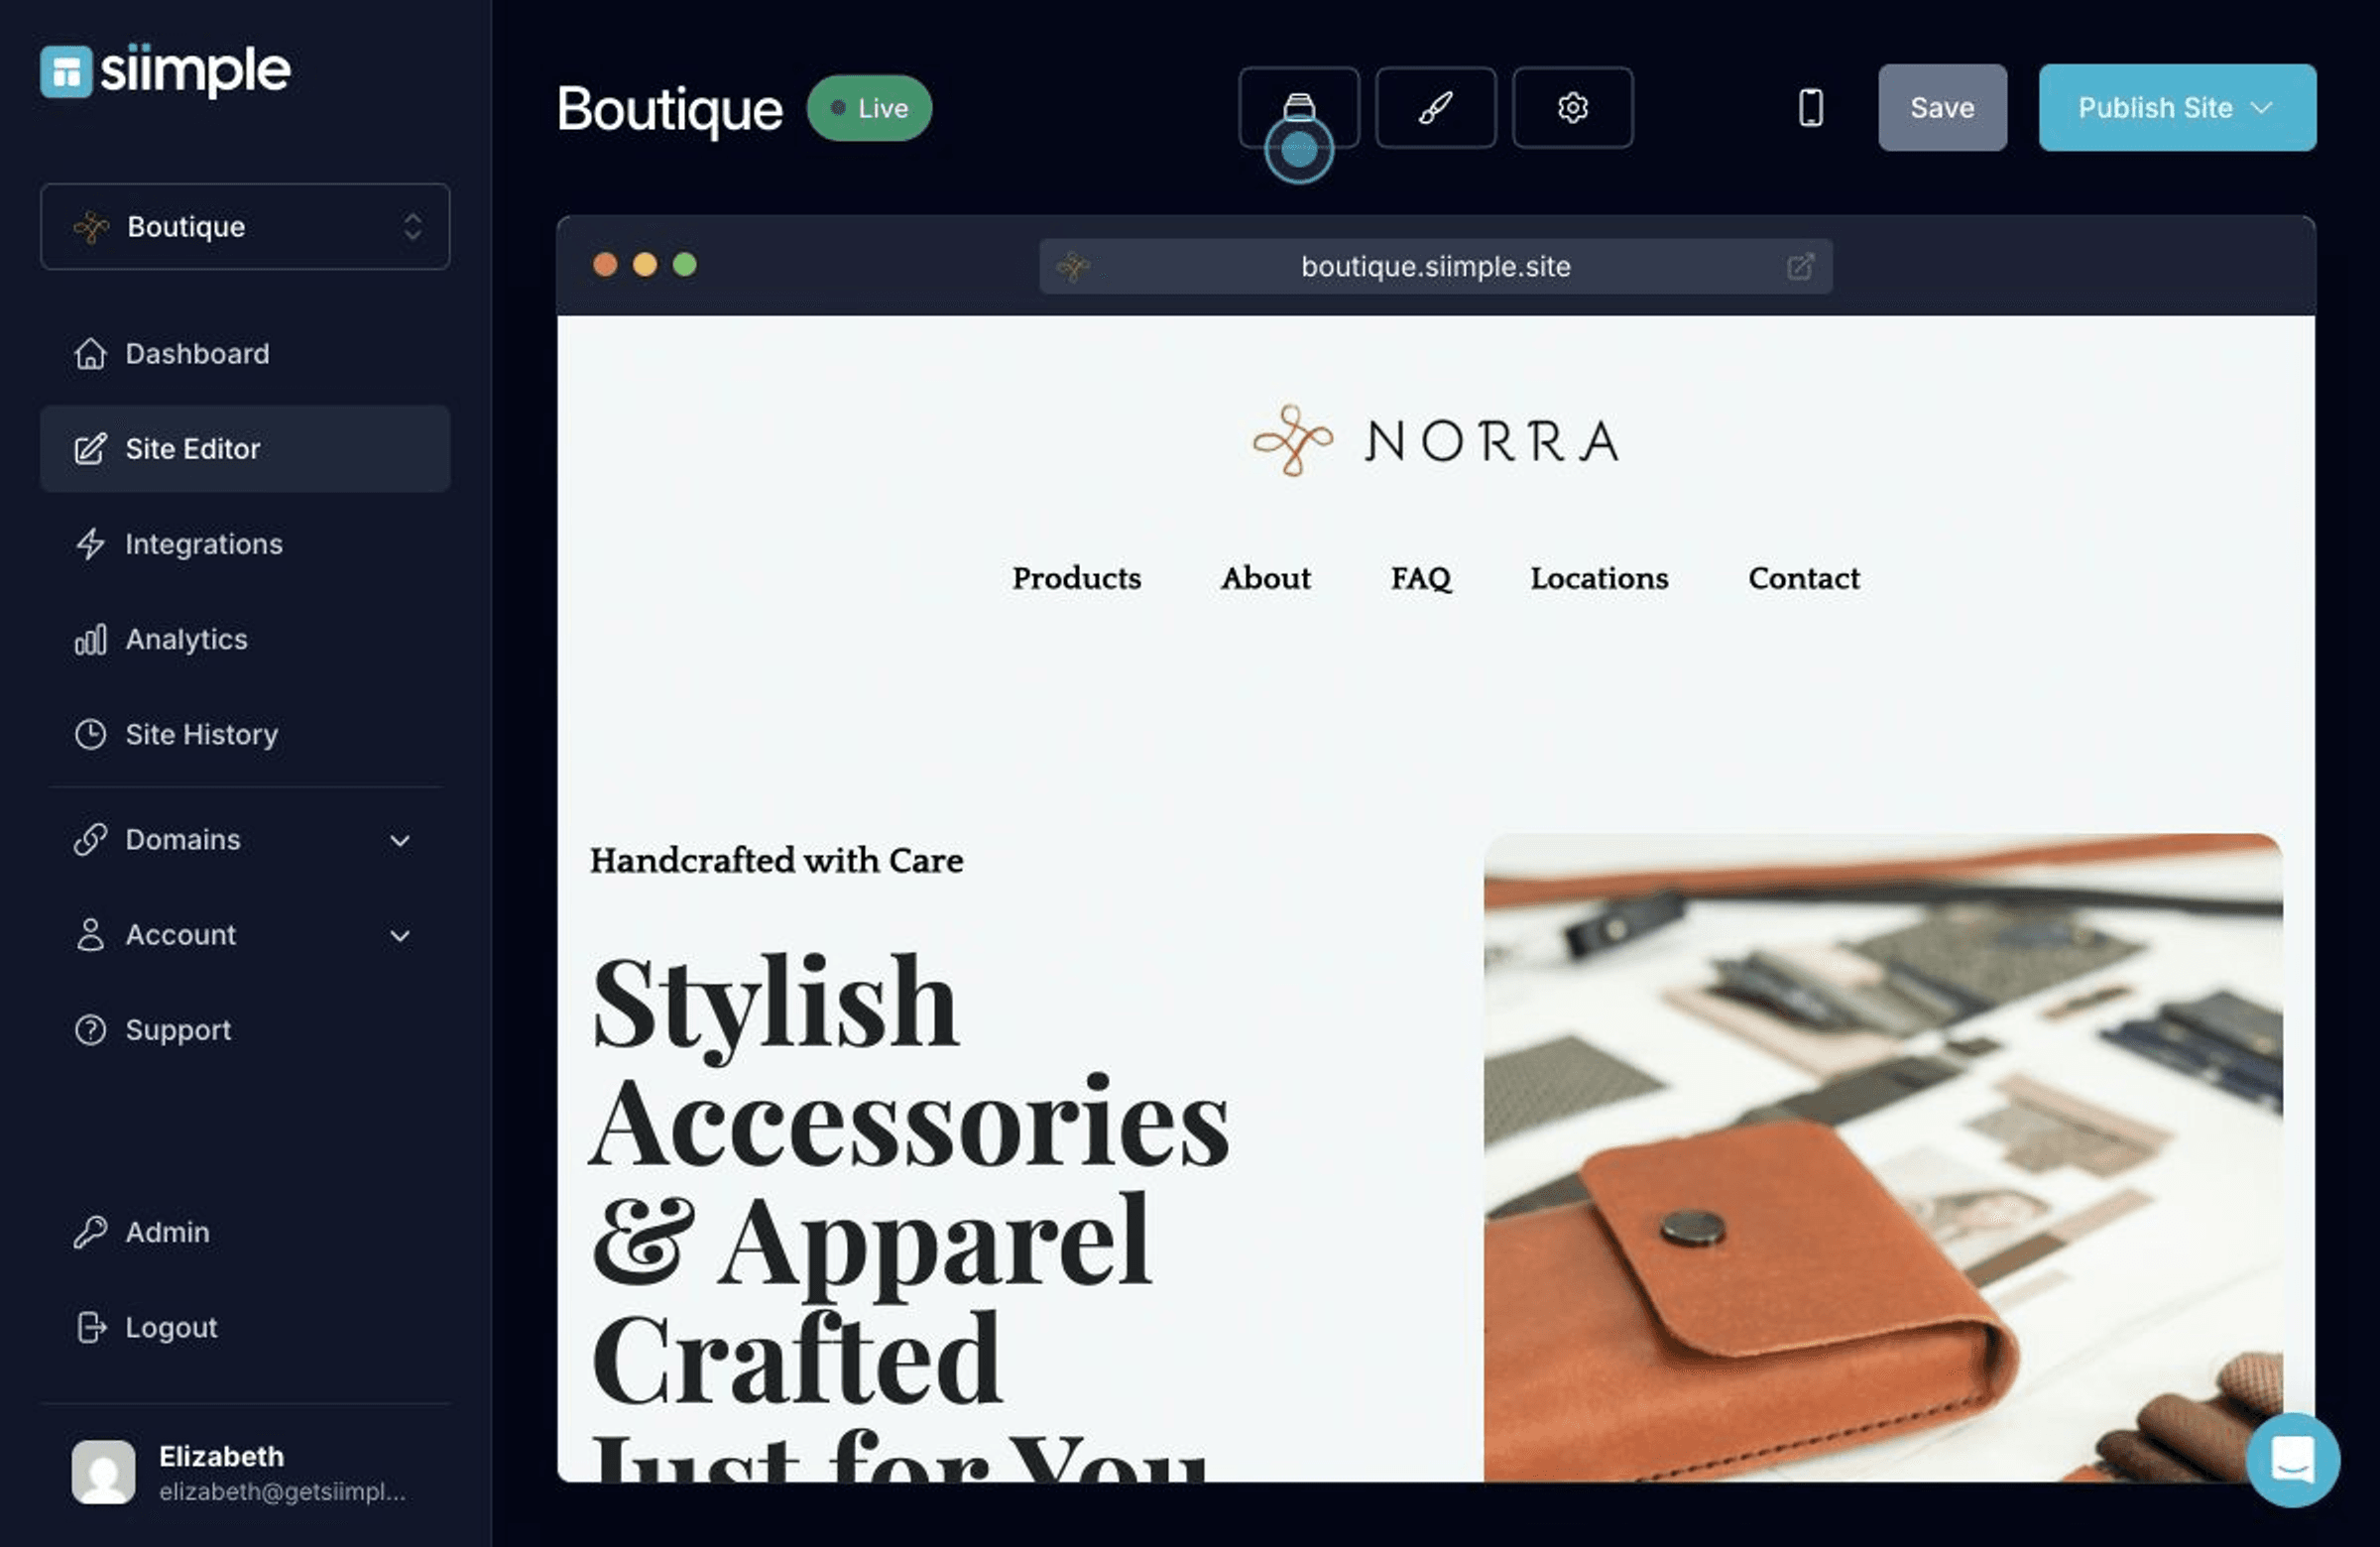Open the gear site settings button
The width and height of the screenshot is (2380, 1547).
click(x=1572, y=107)
